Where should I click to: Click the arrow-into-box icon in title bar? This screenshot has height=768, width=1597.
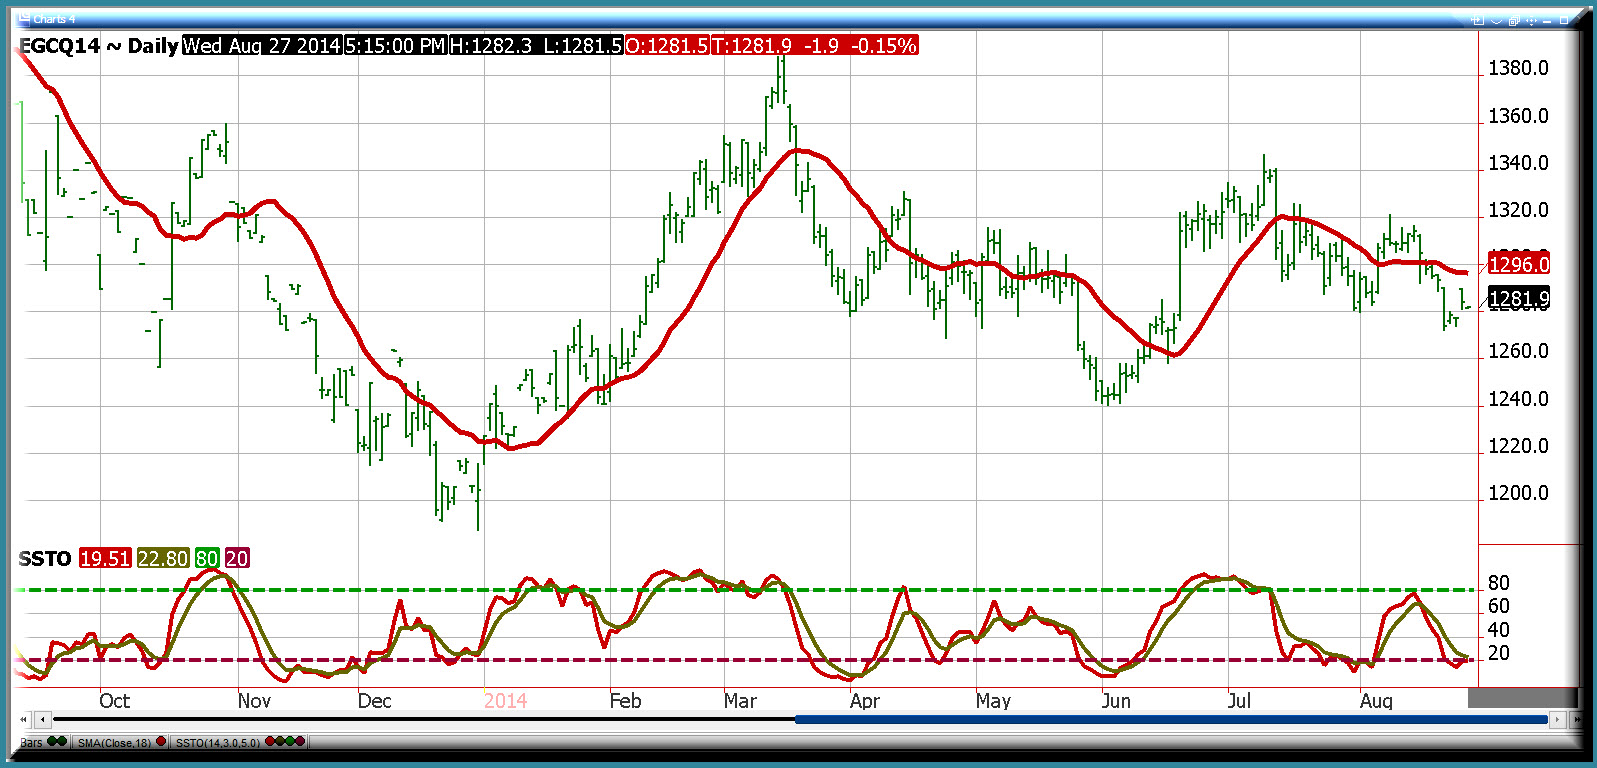click(1479, 20)
